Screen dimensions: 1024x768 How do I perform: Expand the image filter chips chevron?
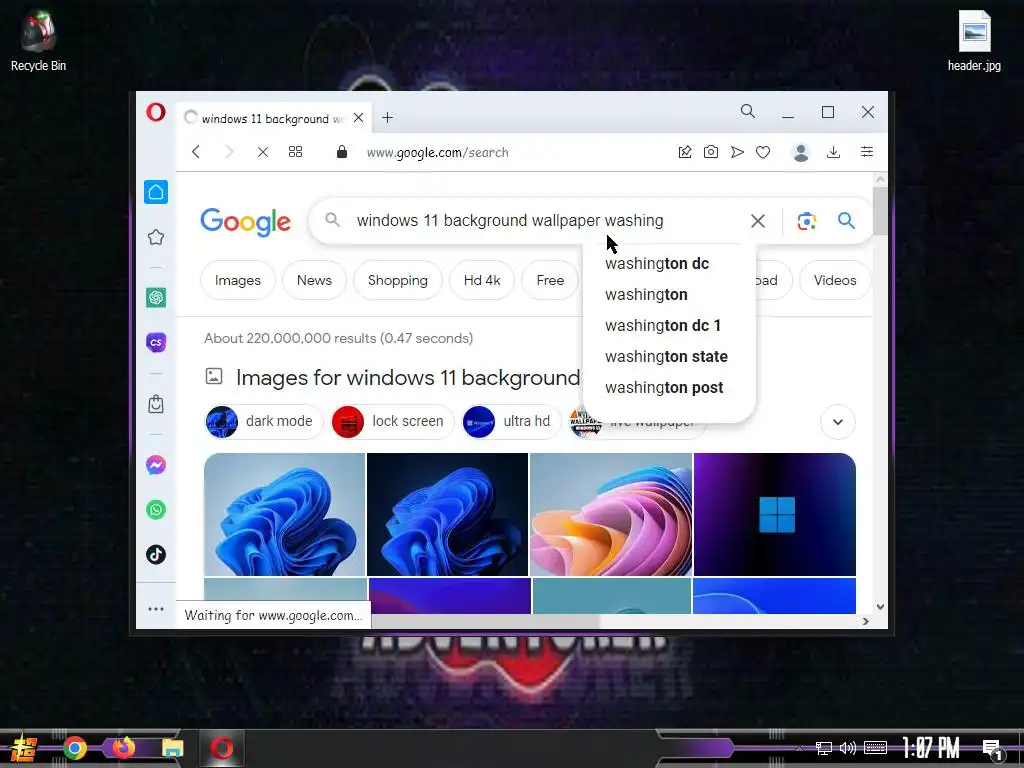(x=838, y=422)
